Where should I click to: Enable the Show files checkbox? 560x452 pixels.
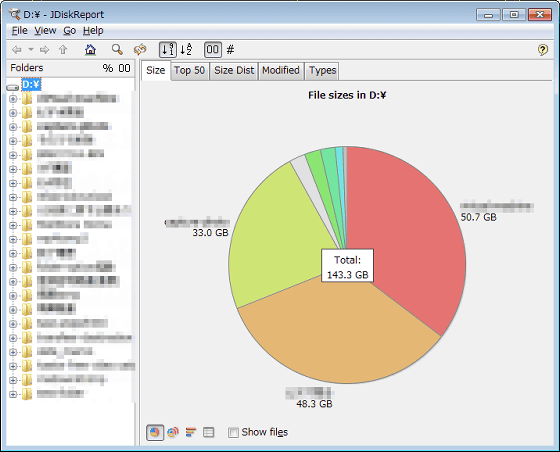tap(233, 433)
